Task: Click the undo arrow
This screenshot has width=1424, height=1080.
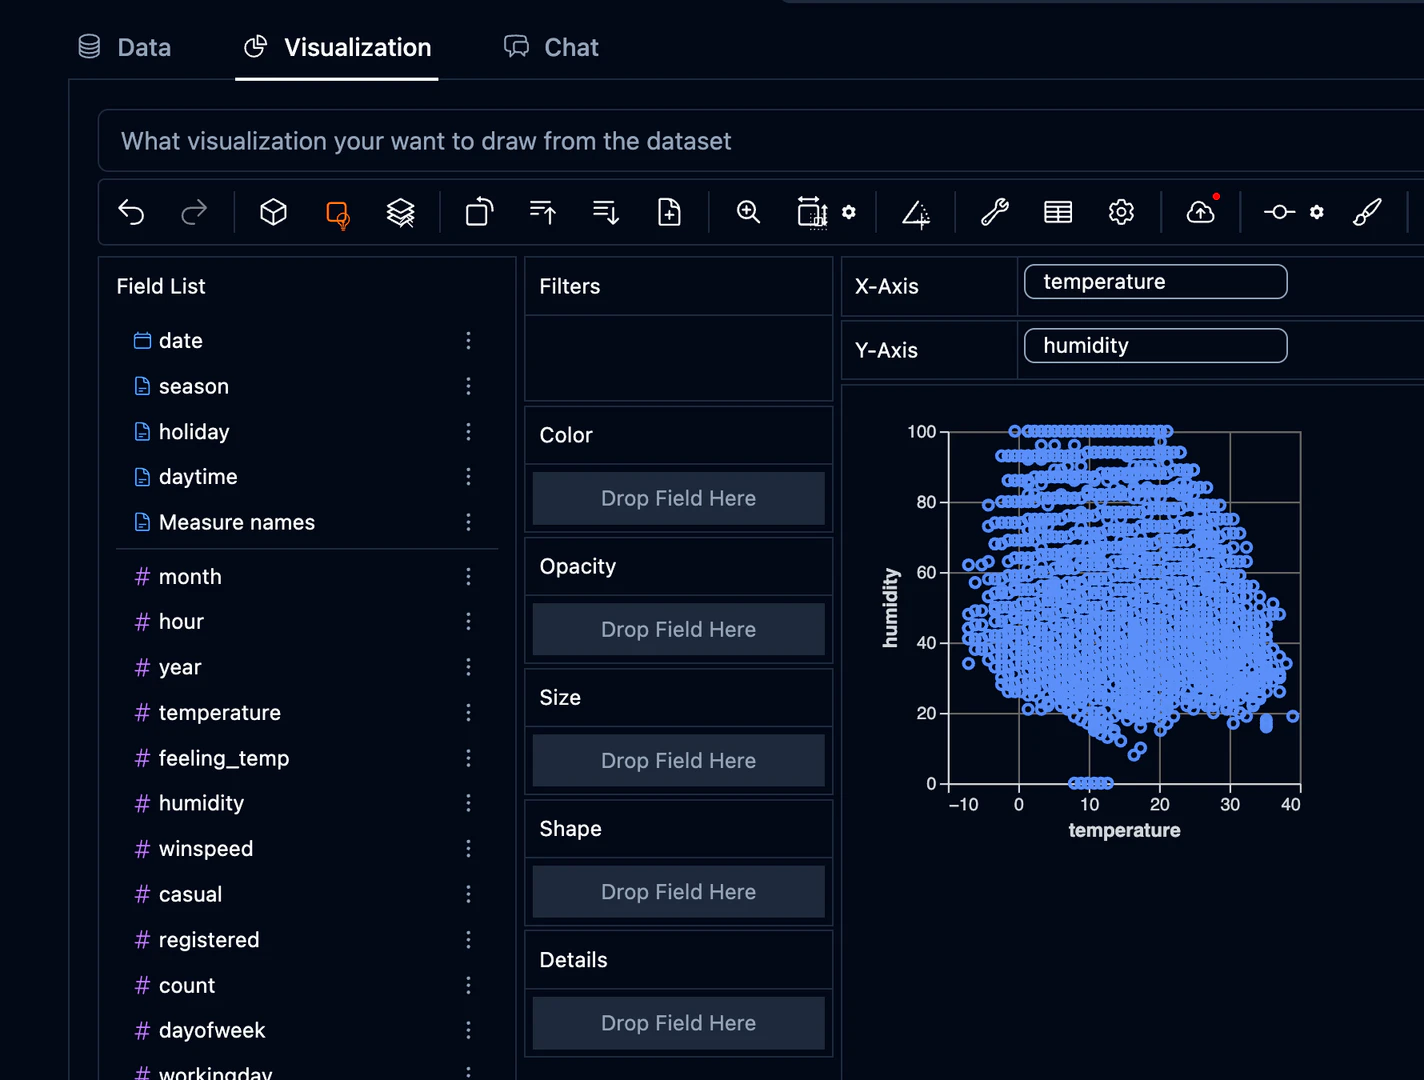Action: [131, 212]
